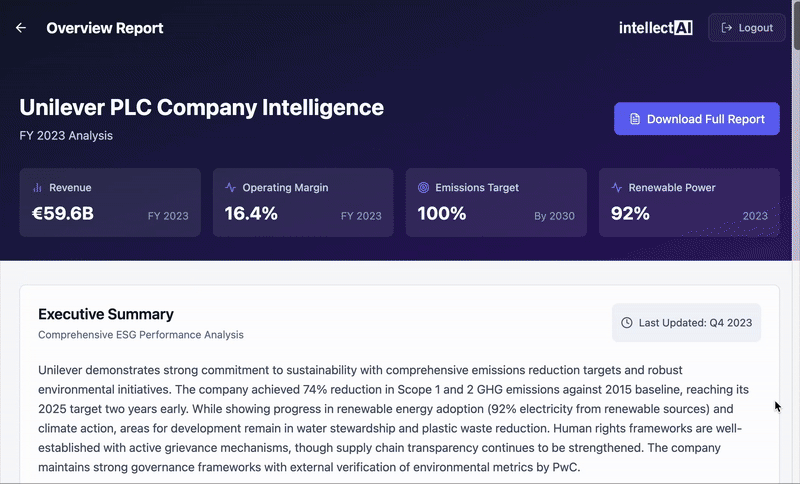
Task: Select the 16.4% operating margin card
Action: (x=303, y=202)
